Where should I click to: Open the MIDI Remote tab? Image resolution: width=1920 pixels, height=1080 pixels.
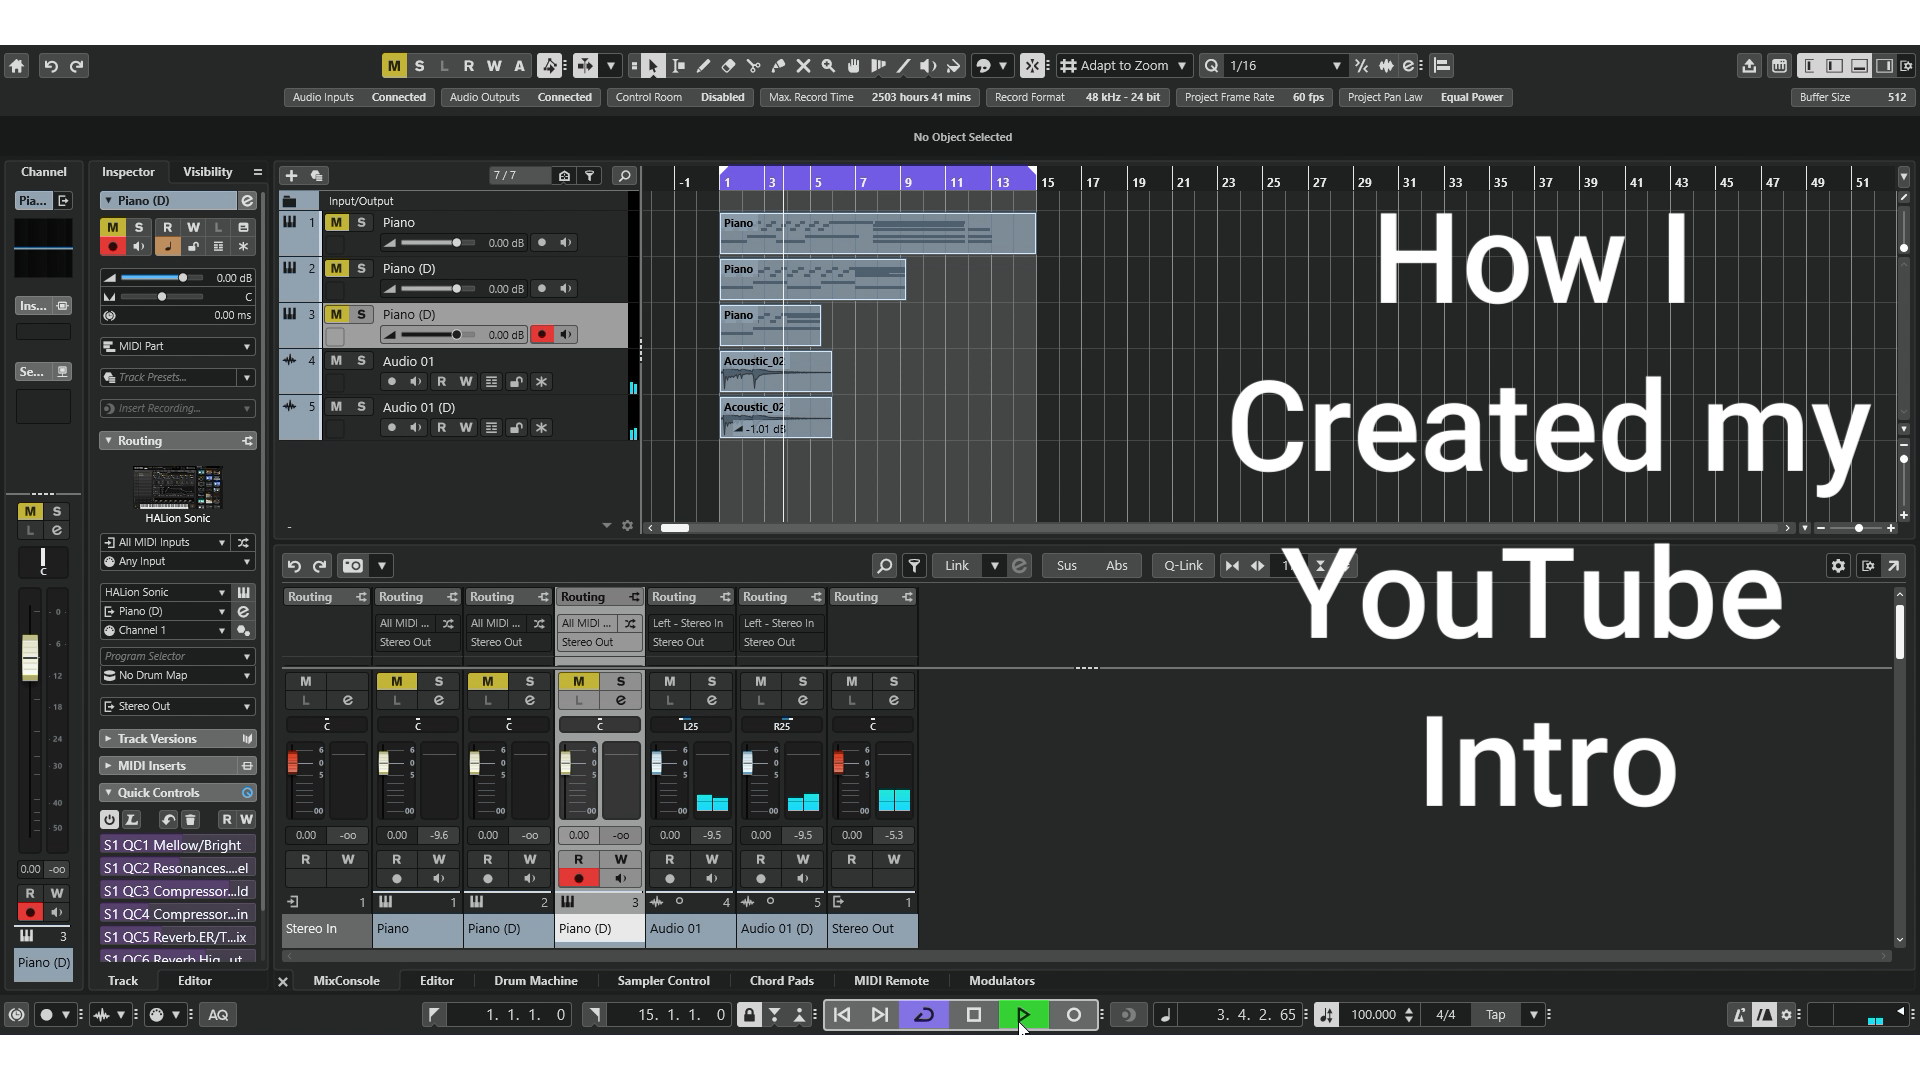892,981
